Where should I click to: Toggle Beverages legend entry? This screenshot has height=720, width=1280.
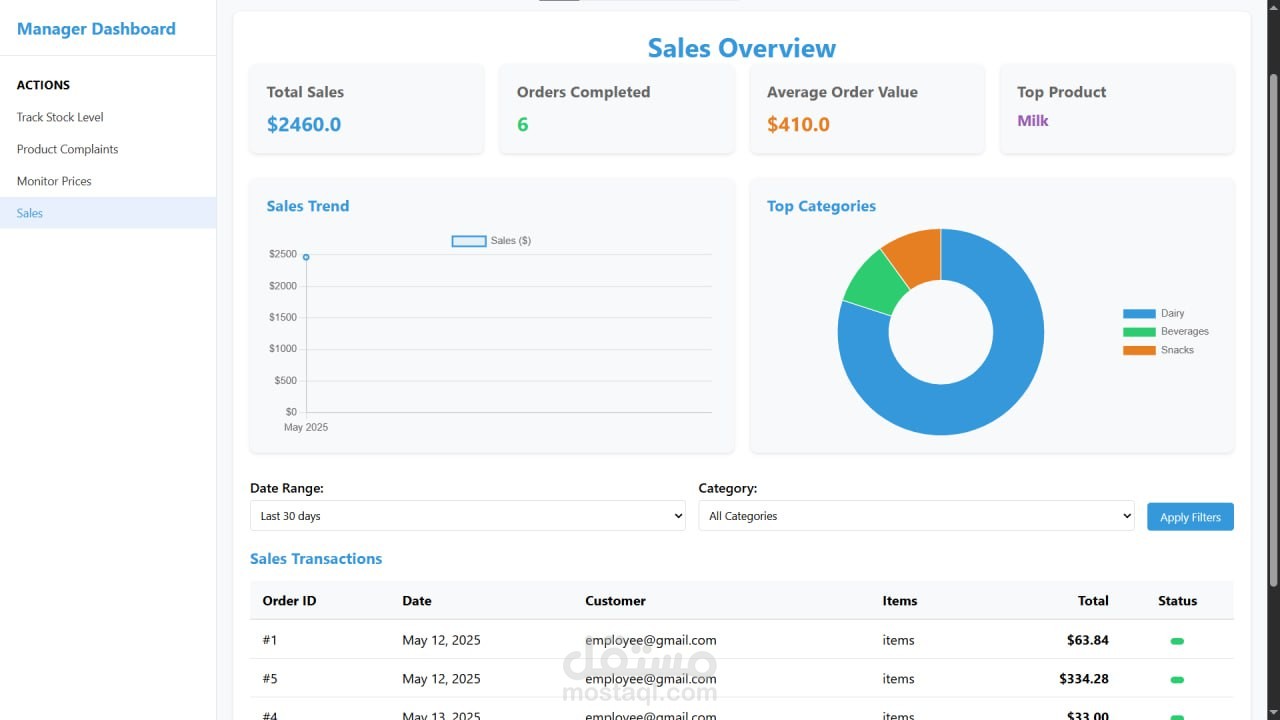coord(1166,332)
